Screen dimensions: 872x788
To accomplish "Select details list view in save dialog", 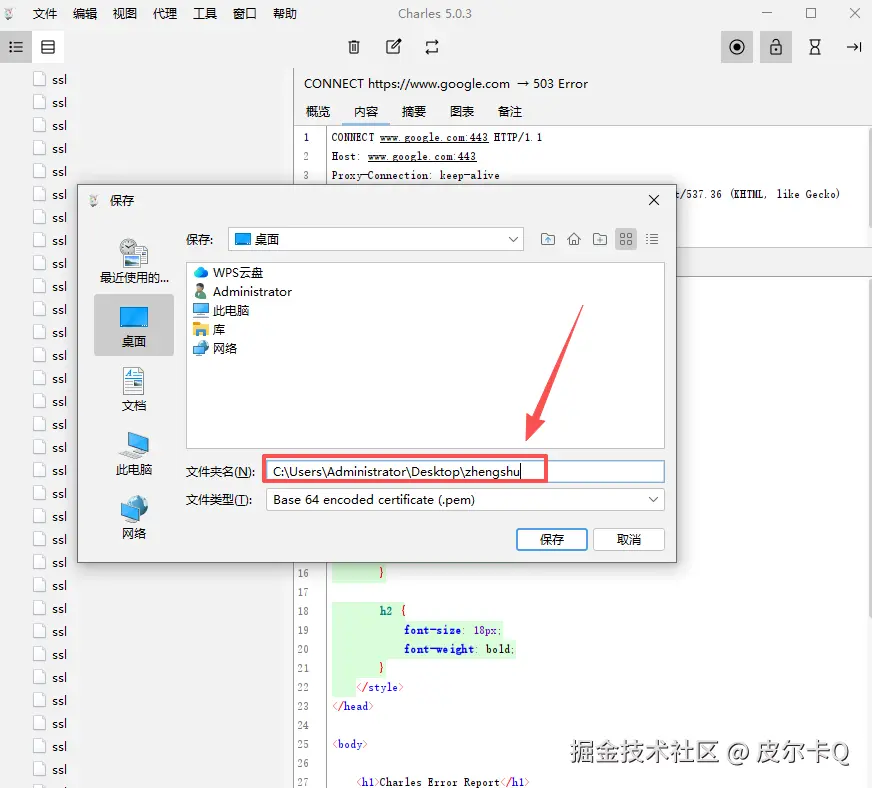I will [652, 239].
